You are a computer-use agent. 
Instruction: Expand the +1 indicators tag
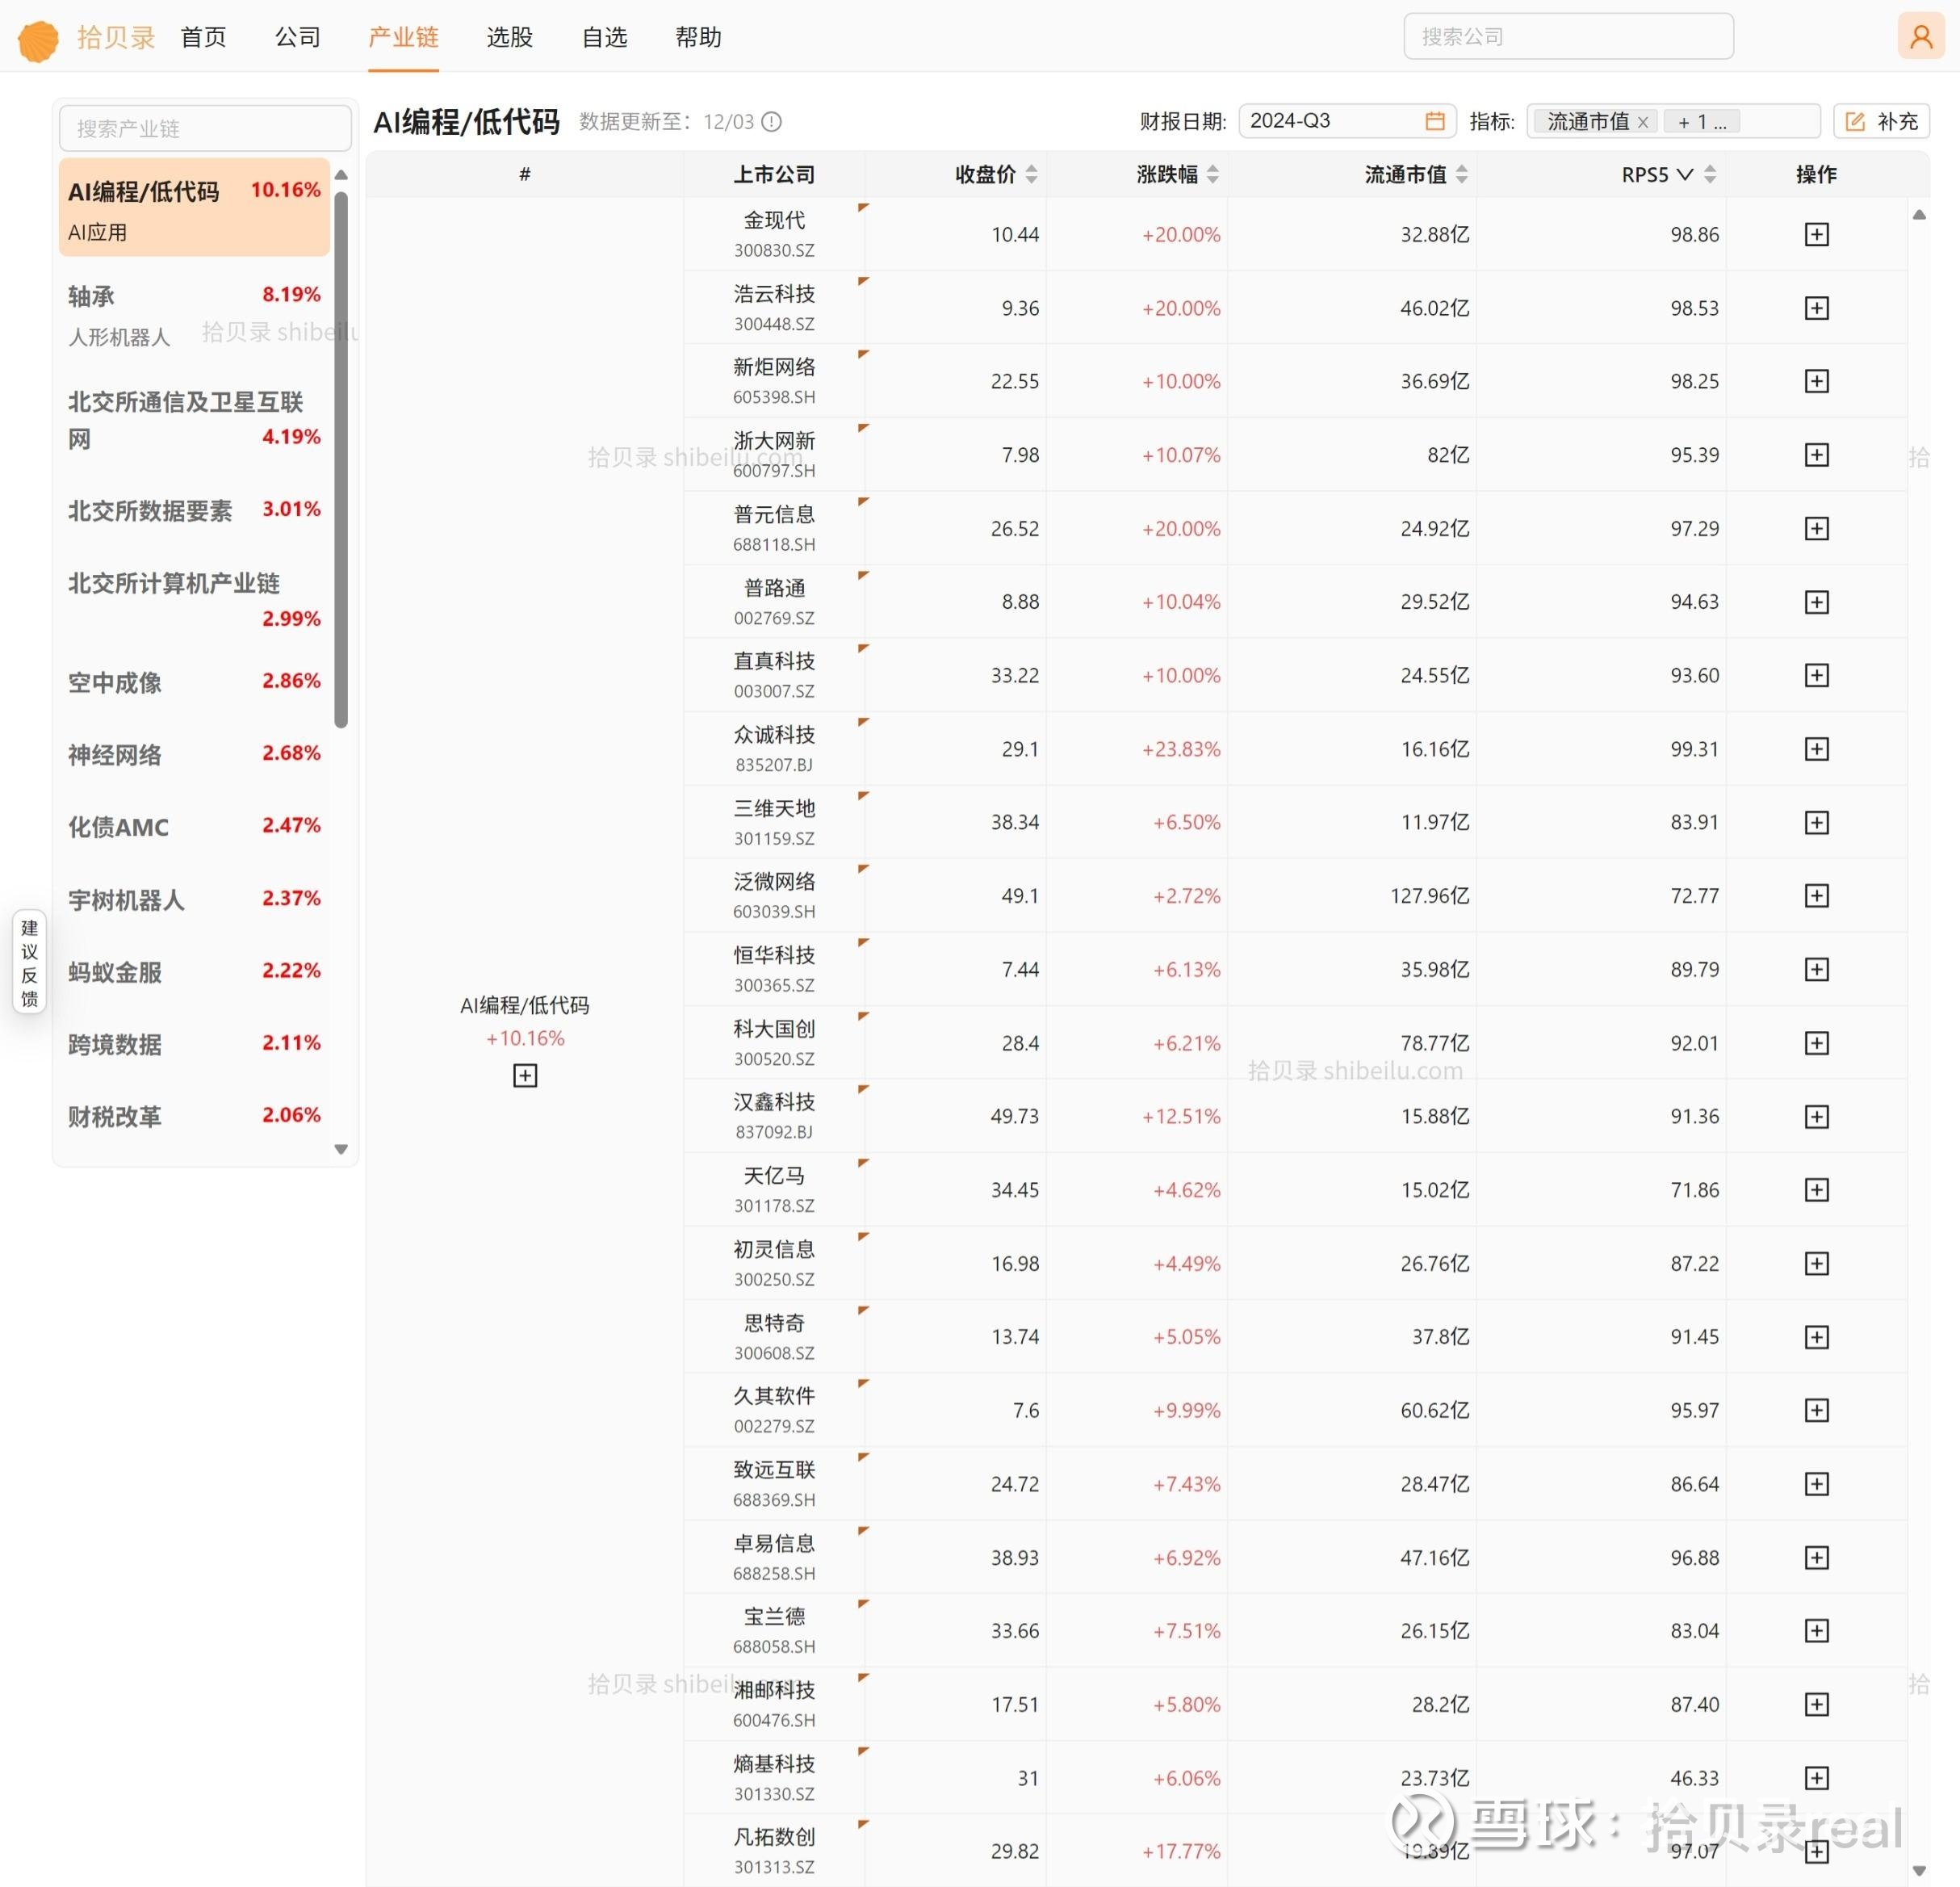click(1700, 121)
